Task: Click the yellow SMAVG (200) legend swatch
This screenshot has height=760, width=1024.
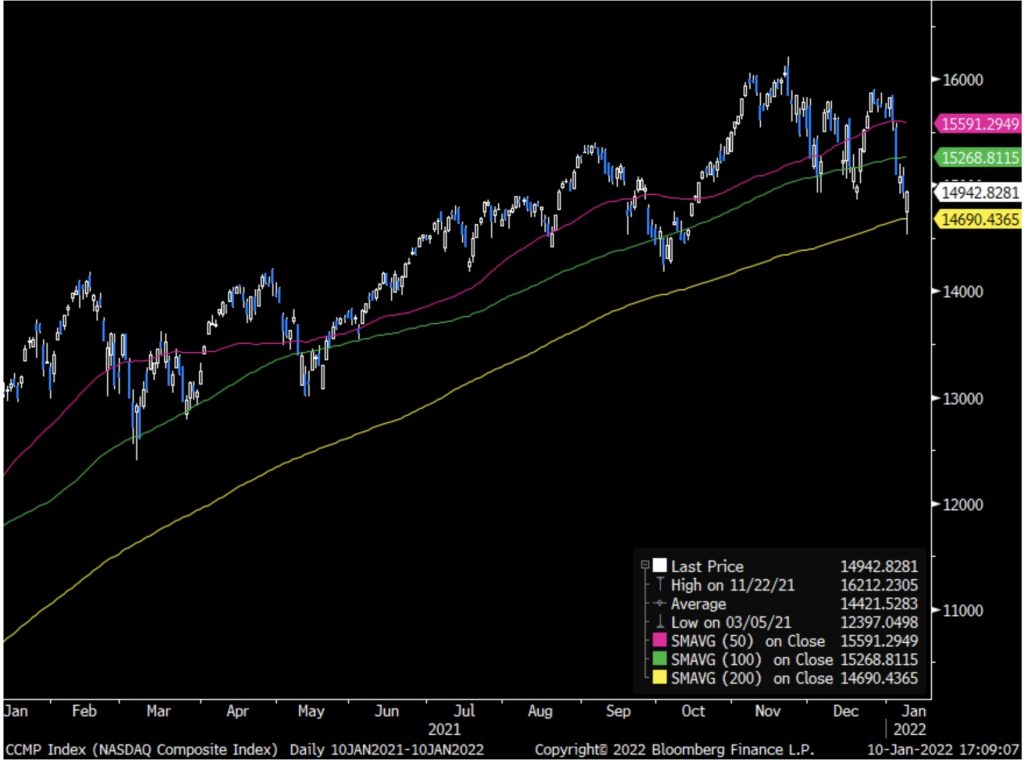Action: coord(659,679)
